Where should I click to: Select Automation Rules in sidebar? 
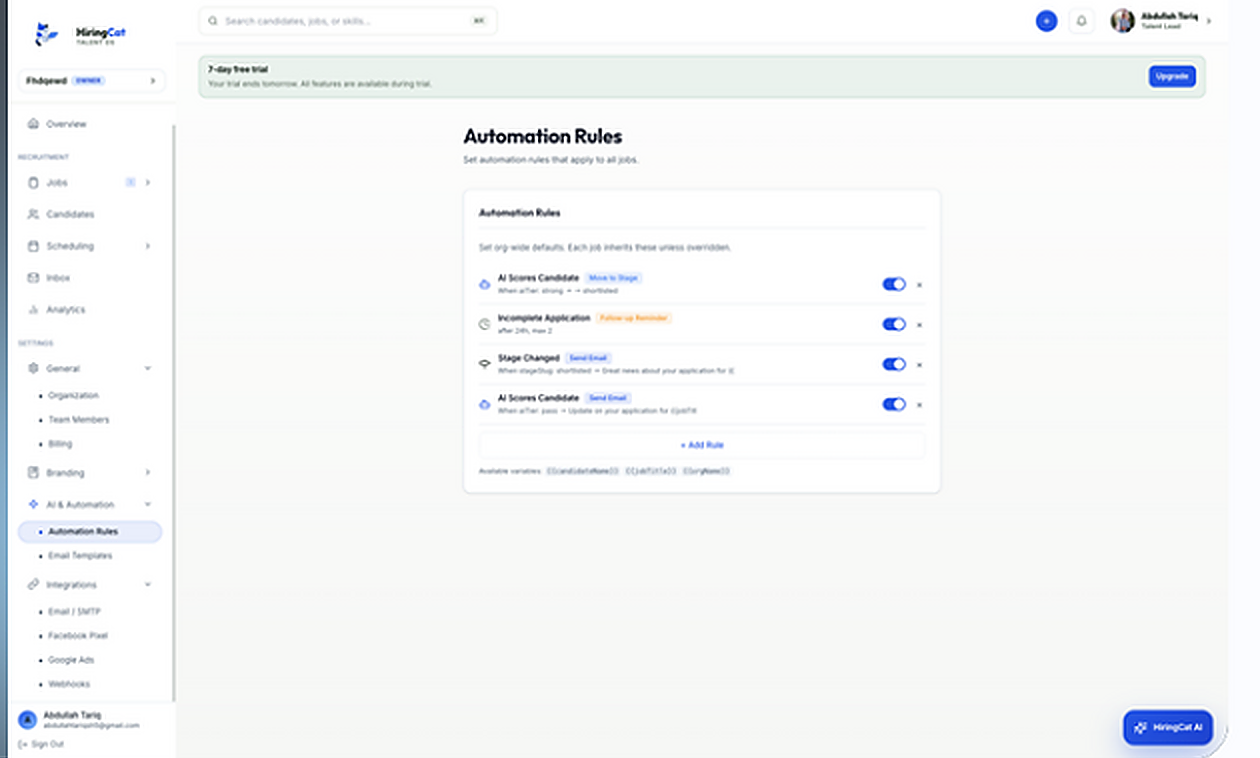90,532
